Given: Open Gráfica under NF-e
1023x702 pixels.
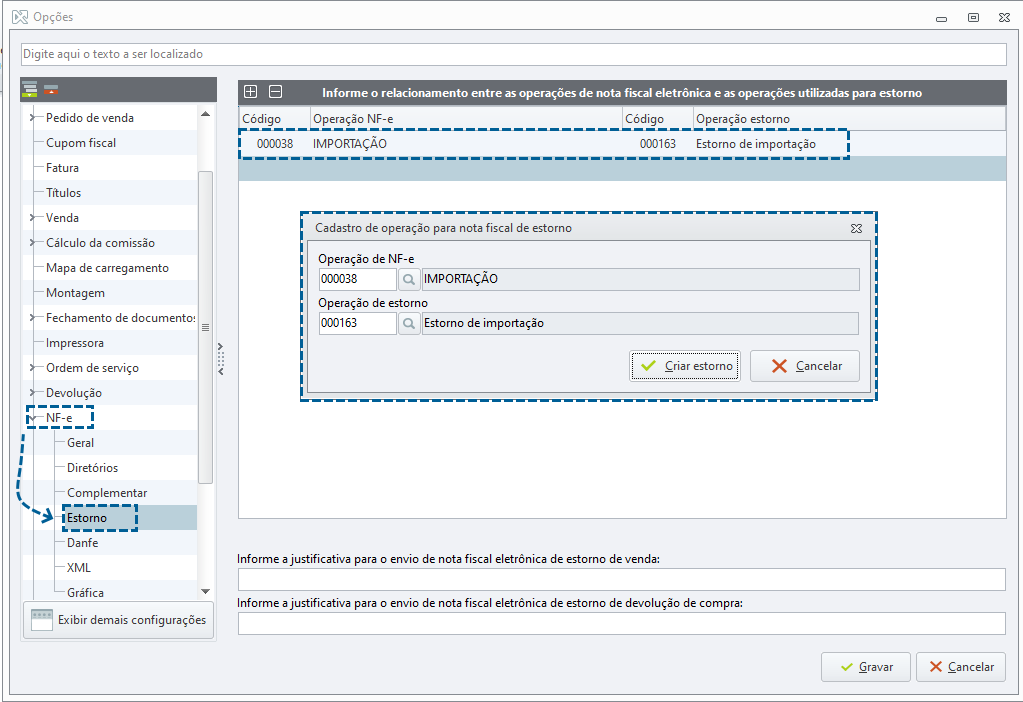Looking at the screenshot, I should pyautogui.click(x=85, y=592).
